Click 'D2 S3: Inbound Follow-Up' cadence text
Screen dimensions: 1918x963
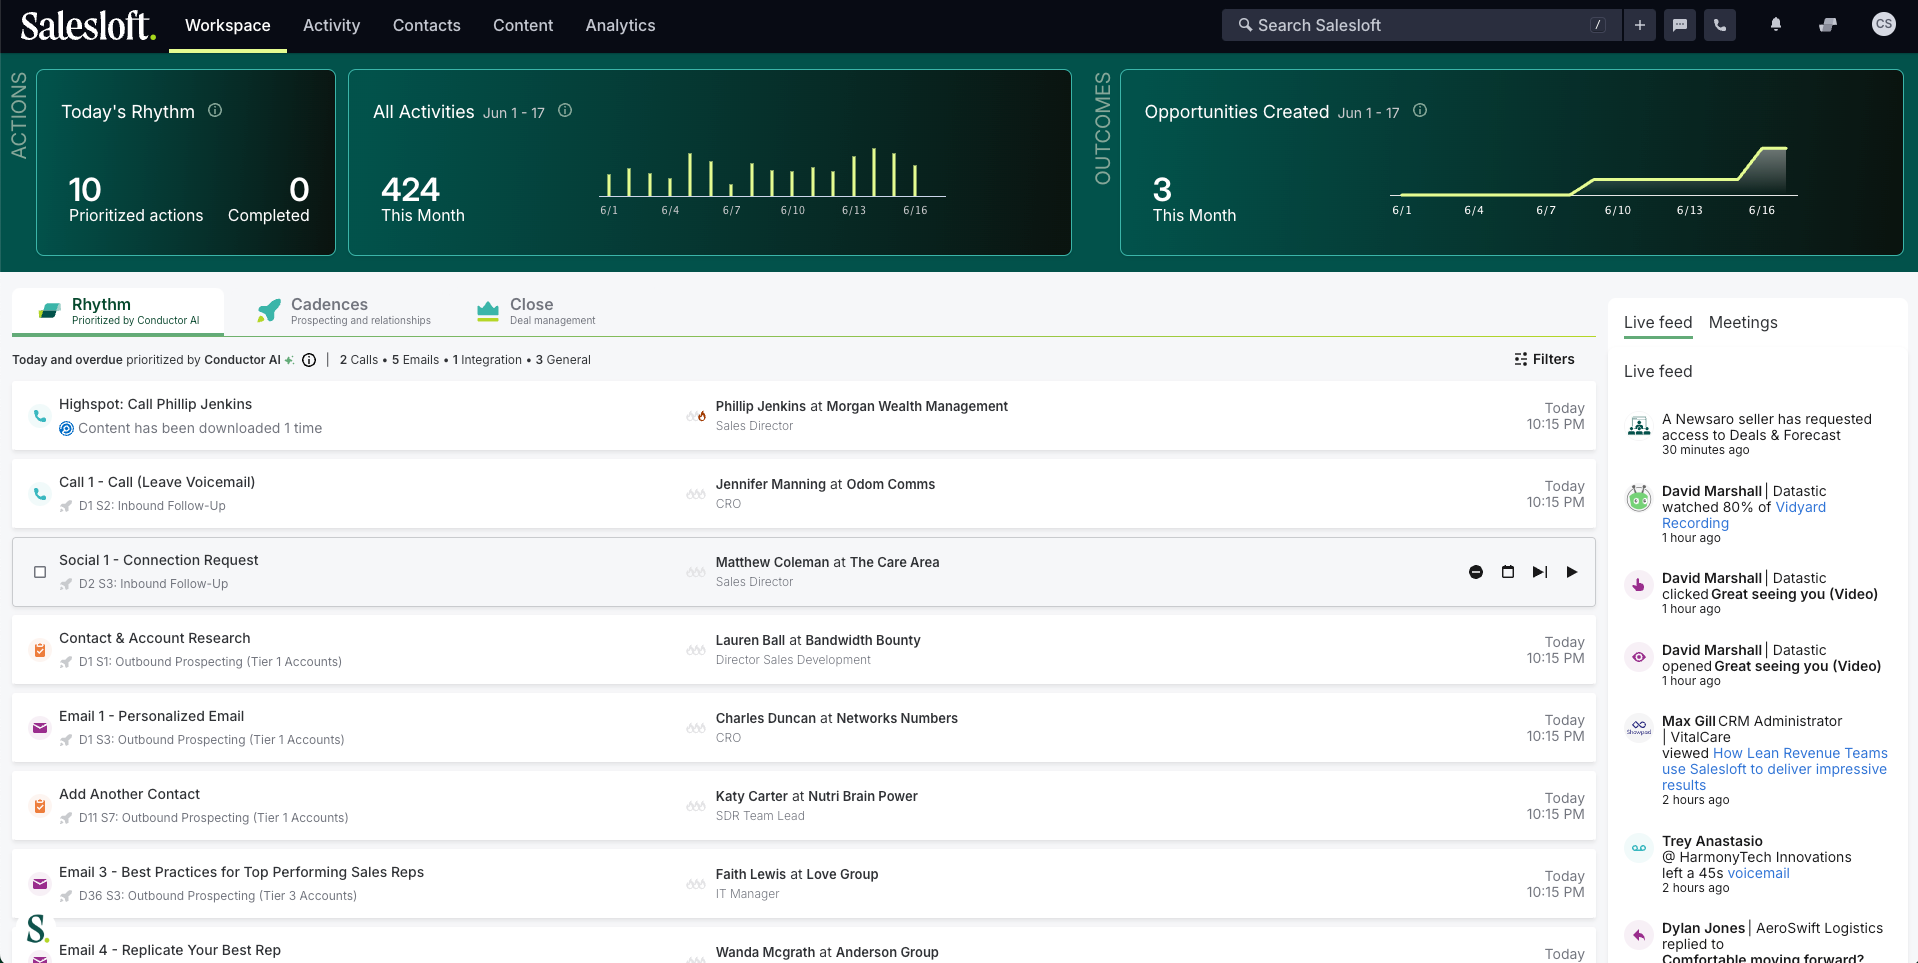pyautogui.click(x=153, y=584)
